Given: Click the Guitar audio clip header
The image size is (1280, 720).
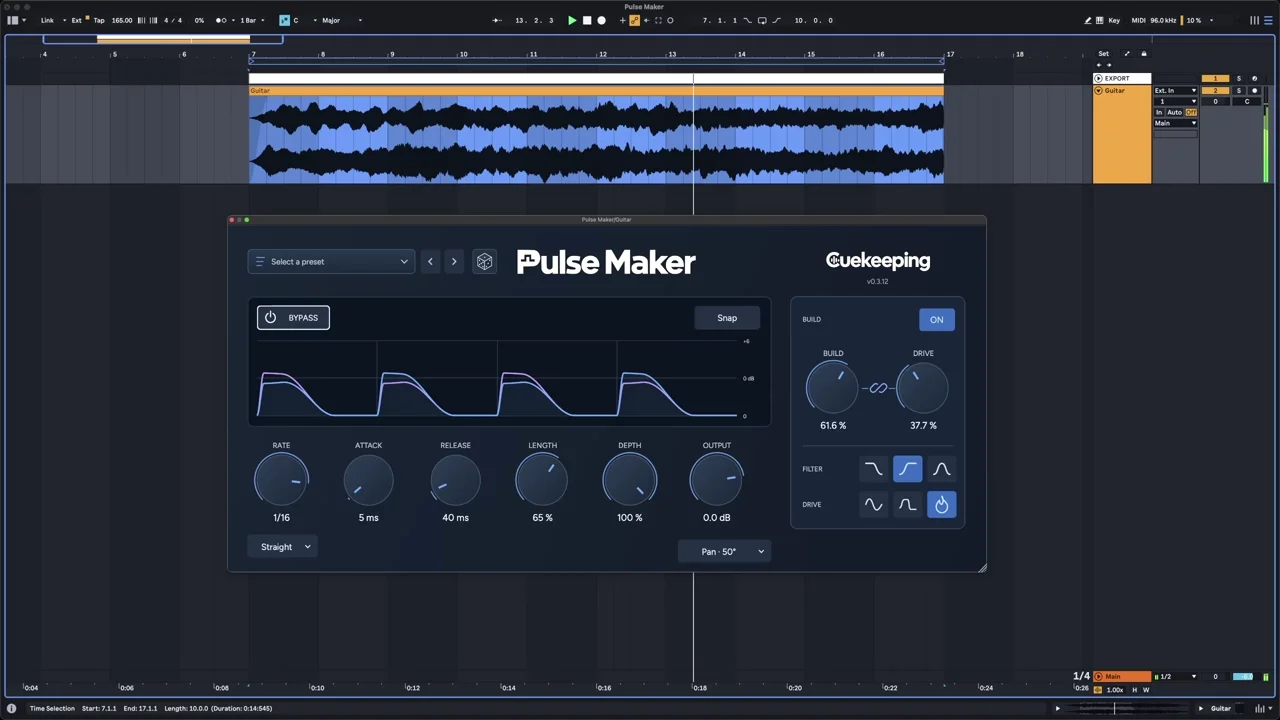Looking at the screenshot, I should 596,91.
